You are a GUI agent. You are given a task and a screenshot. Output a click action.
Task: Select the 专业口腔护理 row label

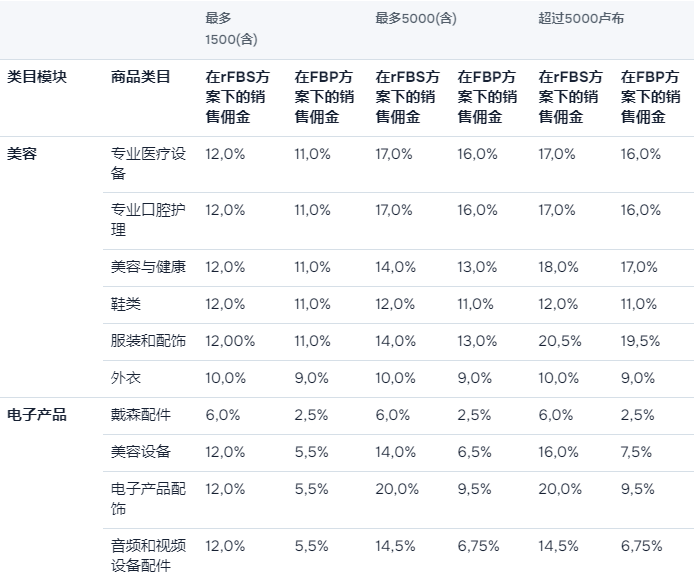148,220
